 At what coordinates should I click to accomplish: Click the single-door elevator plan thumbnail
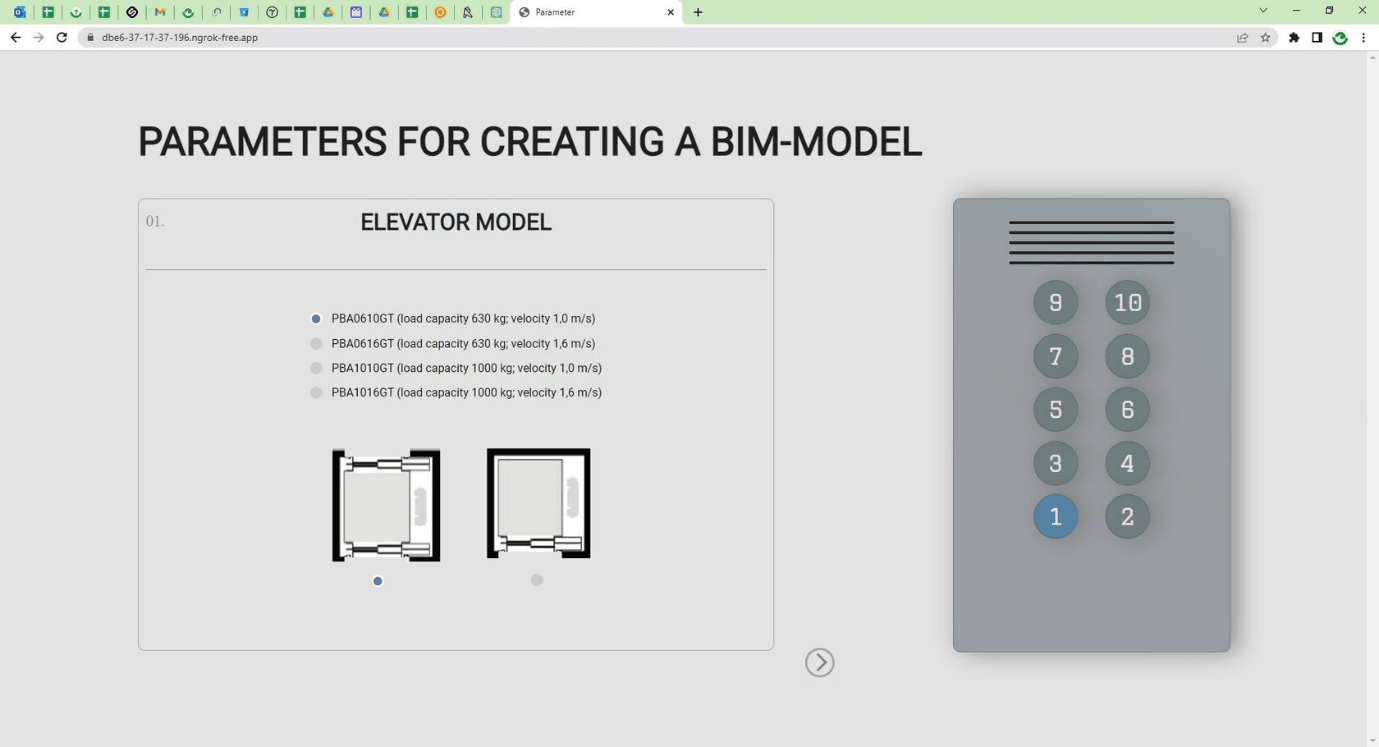point(538,503)
